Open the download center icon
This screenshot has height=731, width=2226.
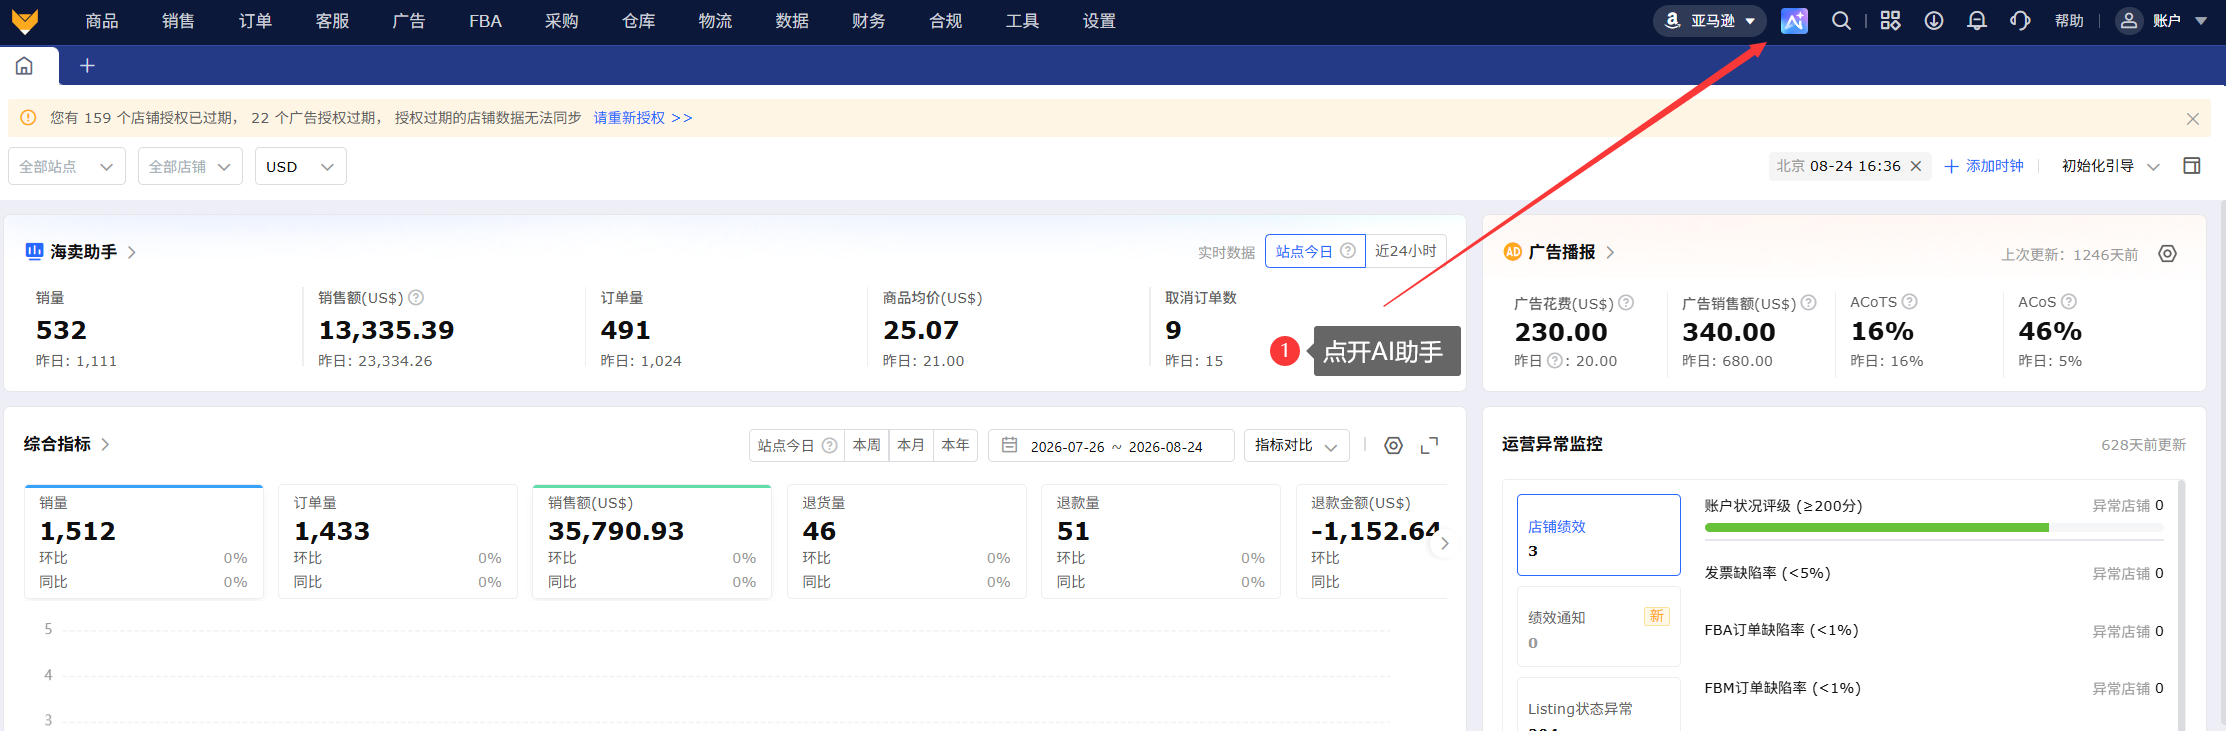1934,21
